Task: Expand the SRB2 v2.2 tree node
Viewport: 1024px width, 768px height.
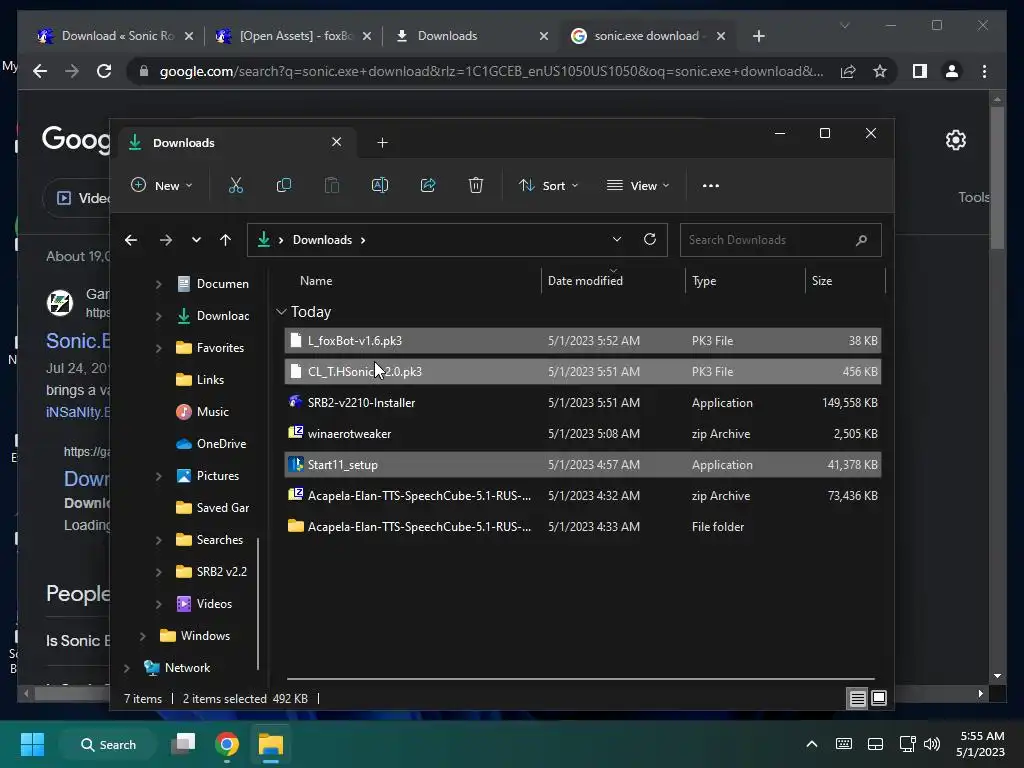Action: pos(158,572)
